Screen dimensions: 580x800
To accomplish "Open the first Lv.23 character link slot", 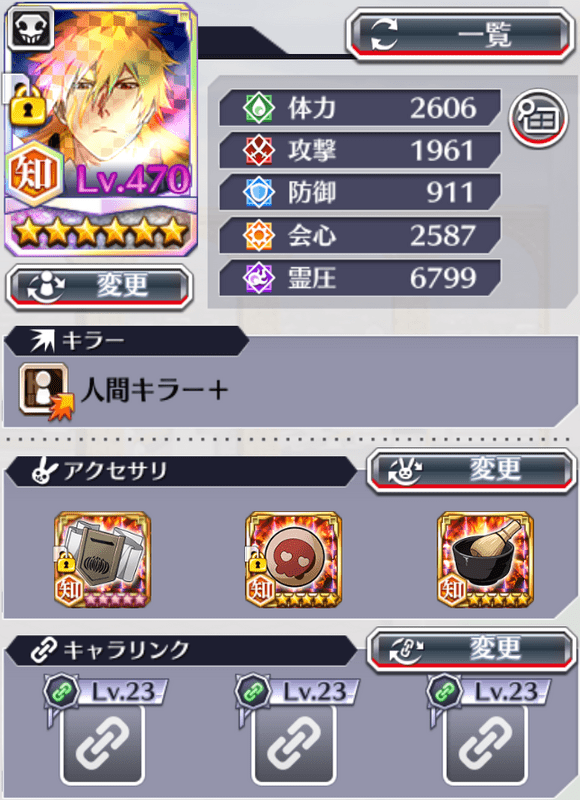I will pyautogui.click(x=102, y=743).
